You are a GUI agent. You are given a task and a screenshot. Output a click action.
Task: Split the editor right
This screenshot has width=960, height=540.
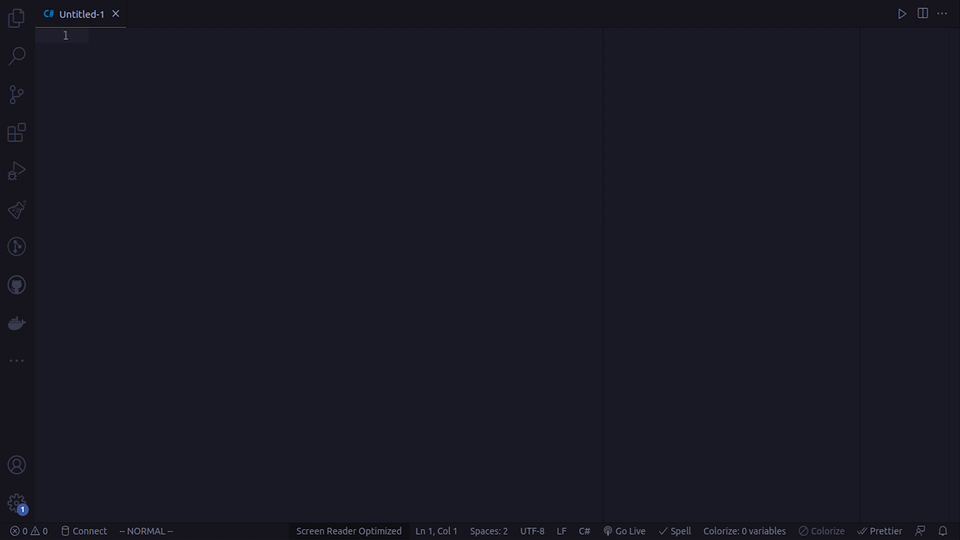pyautogui.click(x=923, y=13)
